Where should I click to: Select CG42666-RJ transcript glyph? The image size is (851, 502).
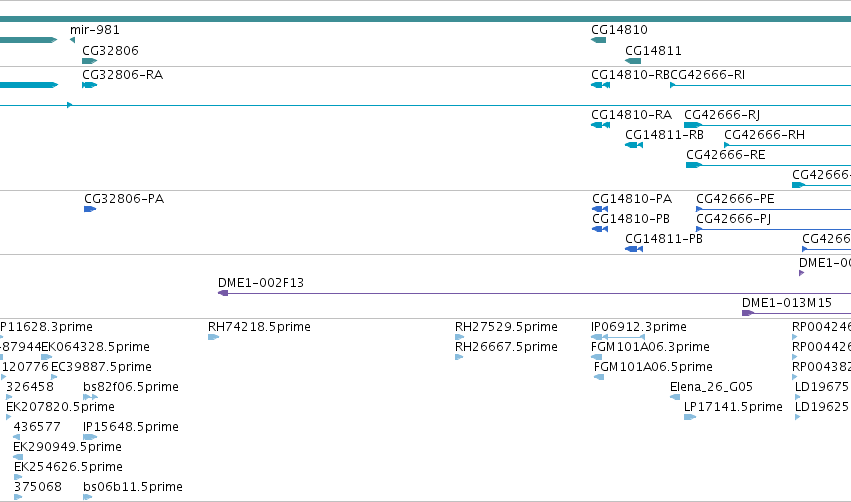click(x=767, y=125)
